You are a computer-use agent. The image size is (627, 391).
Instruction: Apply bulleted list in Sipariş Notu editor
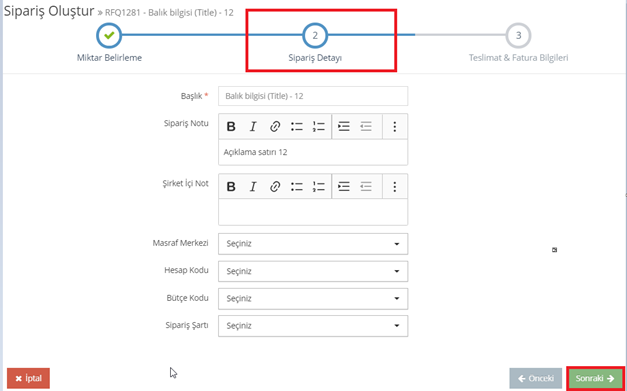click(296, 127)
